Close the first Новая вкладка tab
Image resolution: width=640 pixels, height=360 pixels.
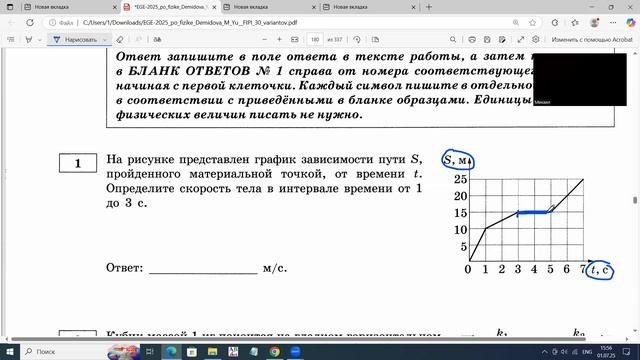click(x=115, y=7)
